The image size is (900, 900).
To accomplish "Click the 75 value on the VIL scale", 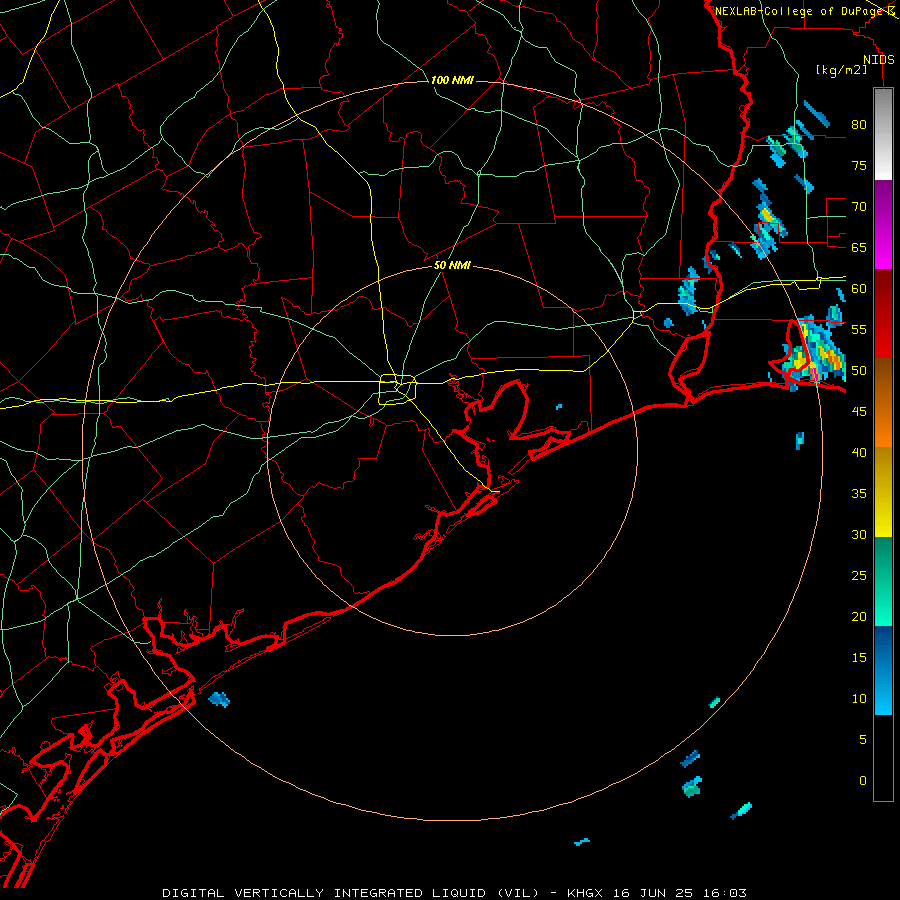I will pyautogui.click(x=859, y=165).
